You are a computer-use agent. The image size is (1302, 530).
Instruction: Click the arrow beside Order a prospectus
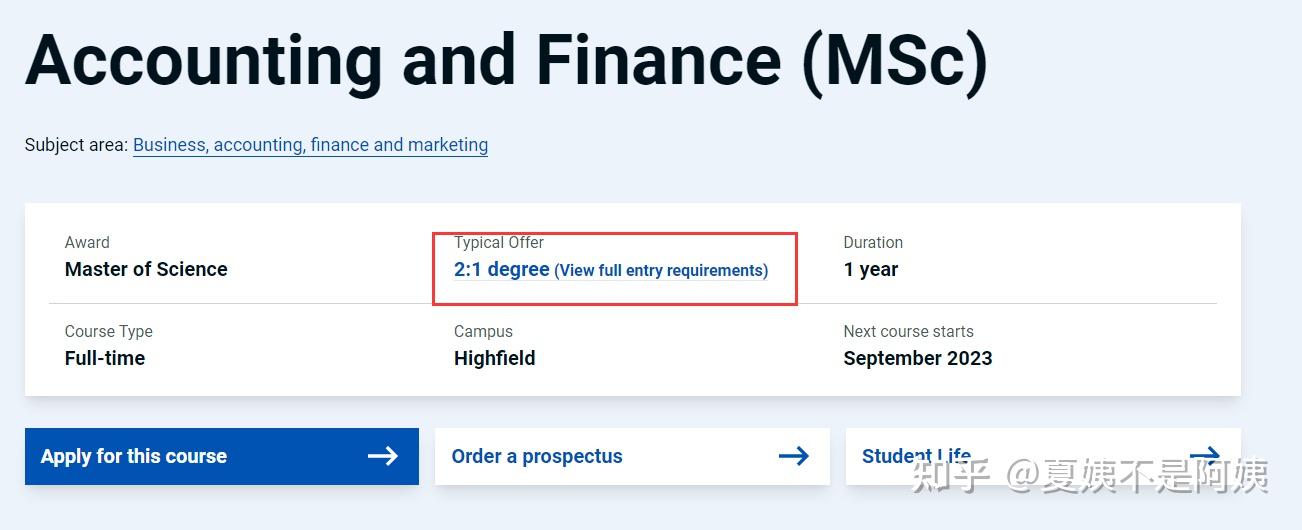coord(793,456)
